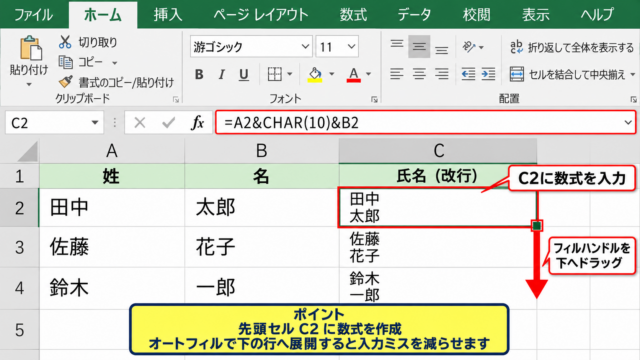Open Insert Function fx dialog

198,122
